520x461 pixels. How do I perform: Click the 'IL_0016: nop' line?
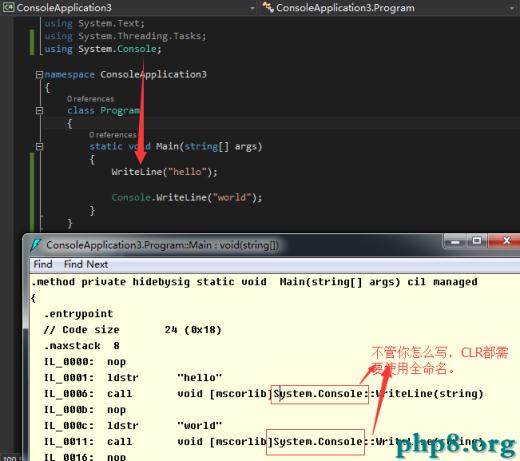click(x=85, y=457)
